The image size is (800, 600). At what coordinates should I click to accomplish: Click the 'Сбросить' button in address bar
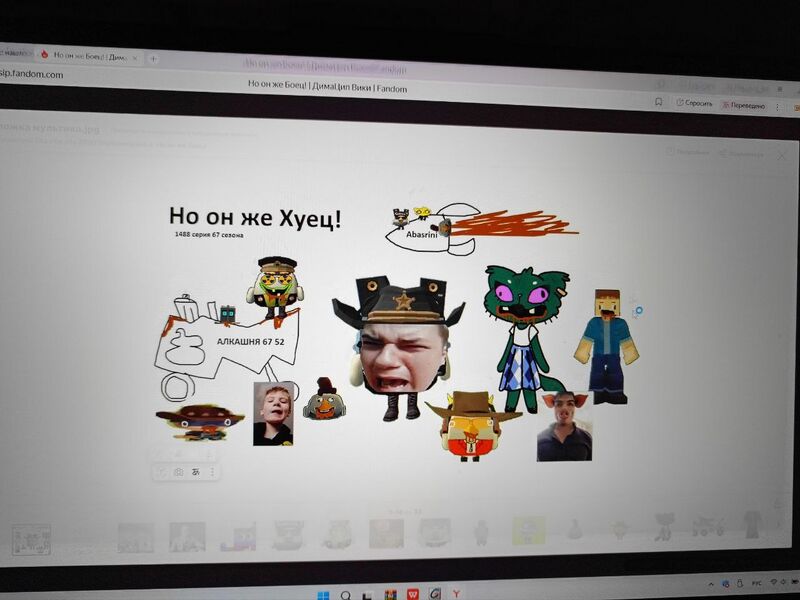pyautogui.click(x=696, y=103)
